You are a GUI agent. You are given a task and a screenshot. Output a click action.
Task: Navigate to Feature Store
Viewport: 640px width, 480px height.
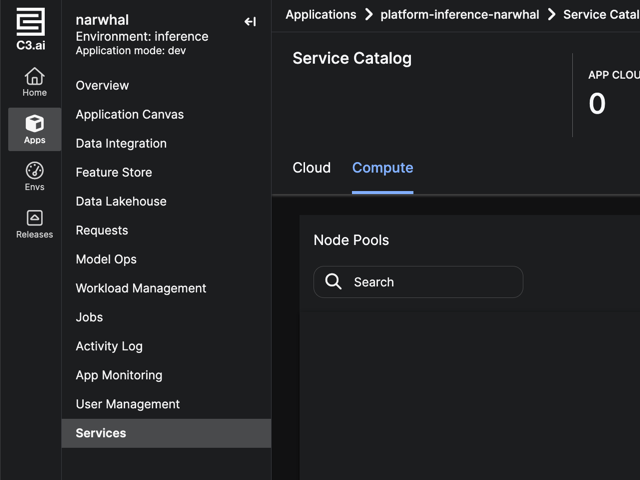tap(114, 172)
